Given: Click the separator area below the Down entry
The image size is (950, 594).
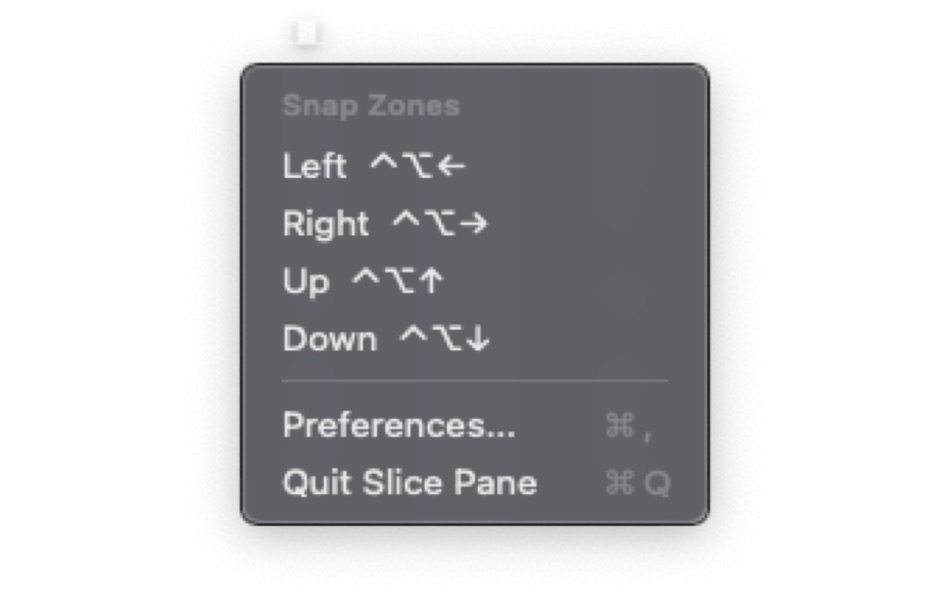Looking at the screenshot, I should click(475, 381).
